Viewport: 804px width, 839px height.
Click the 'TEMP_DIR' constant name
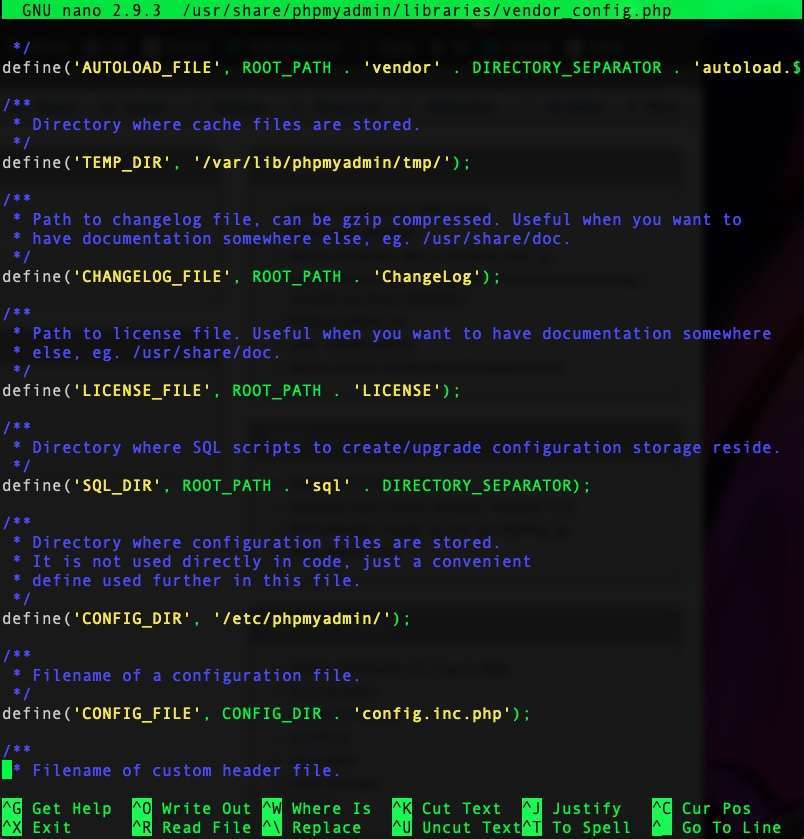[121, 162]
